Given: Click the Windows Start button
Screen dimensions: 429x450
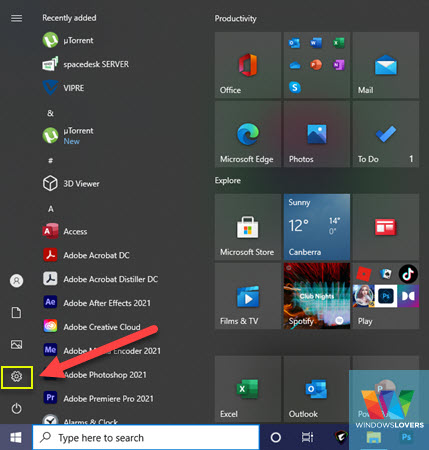Looking at the screenshot, I should tap(16, 437).
